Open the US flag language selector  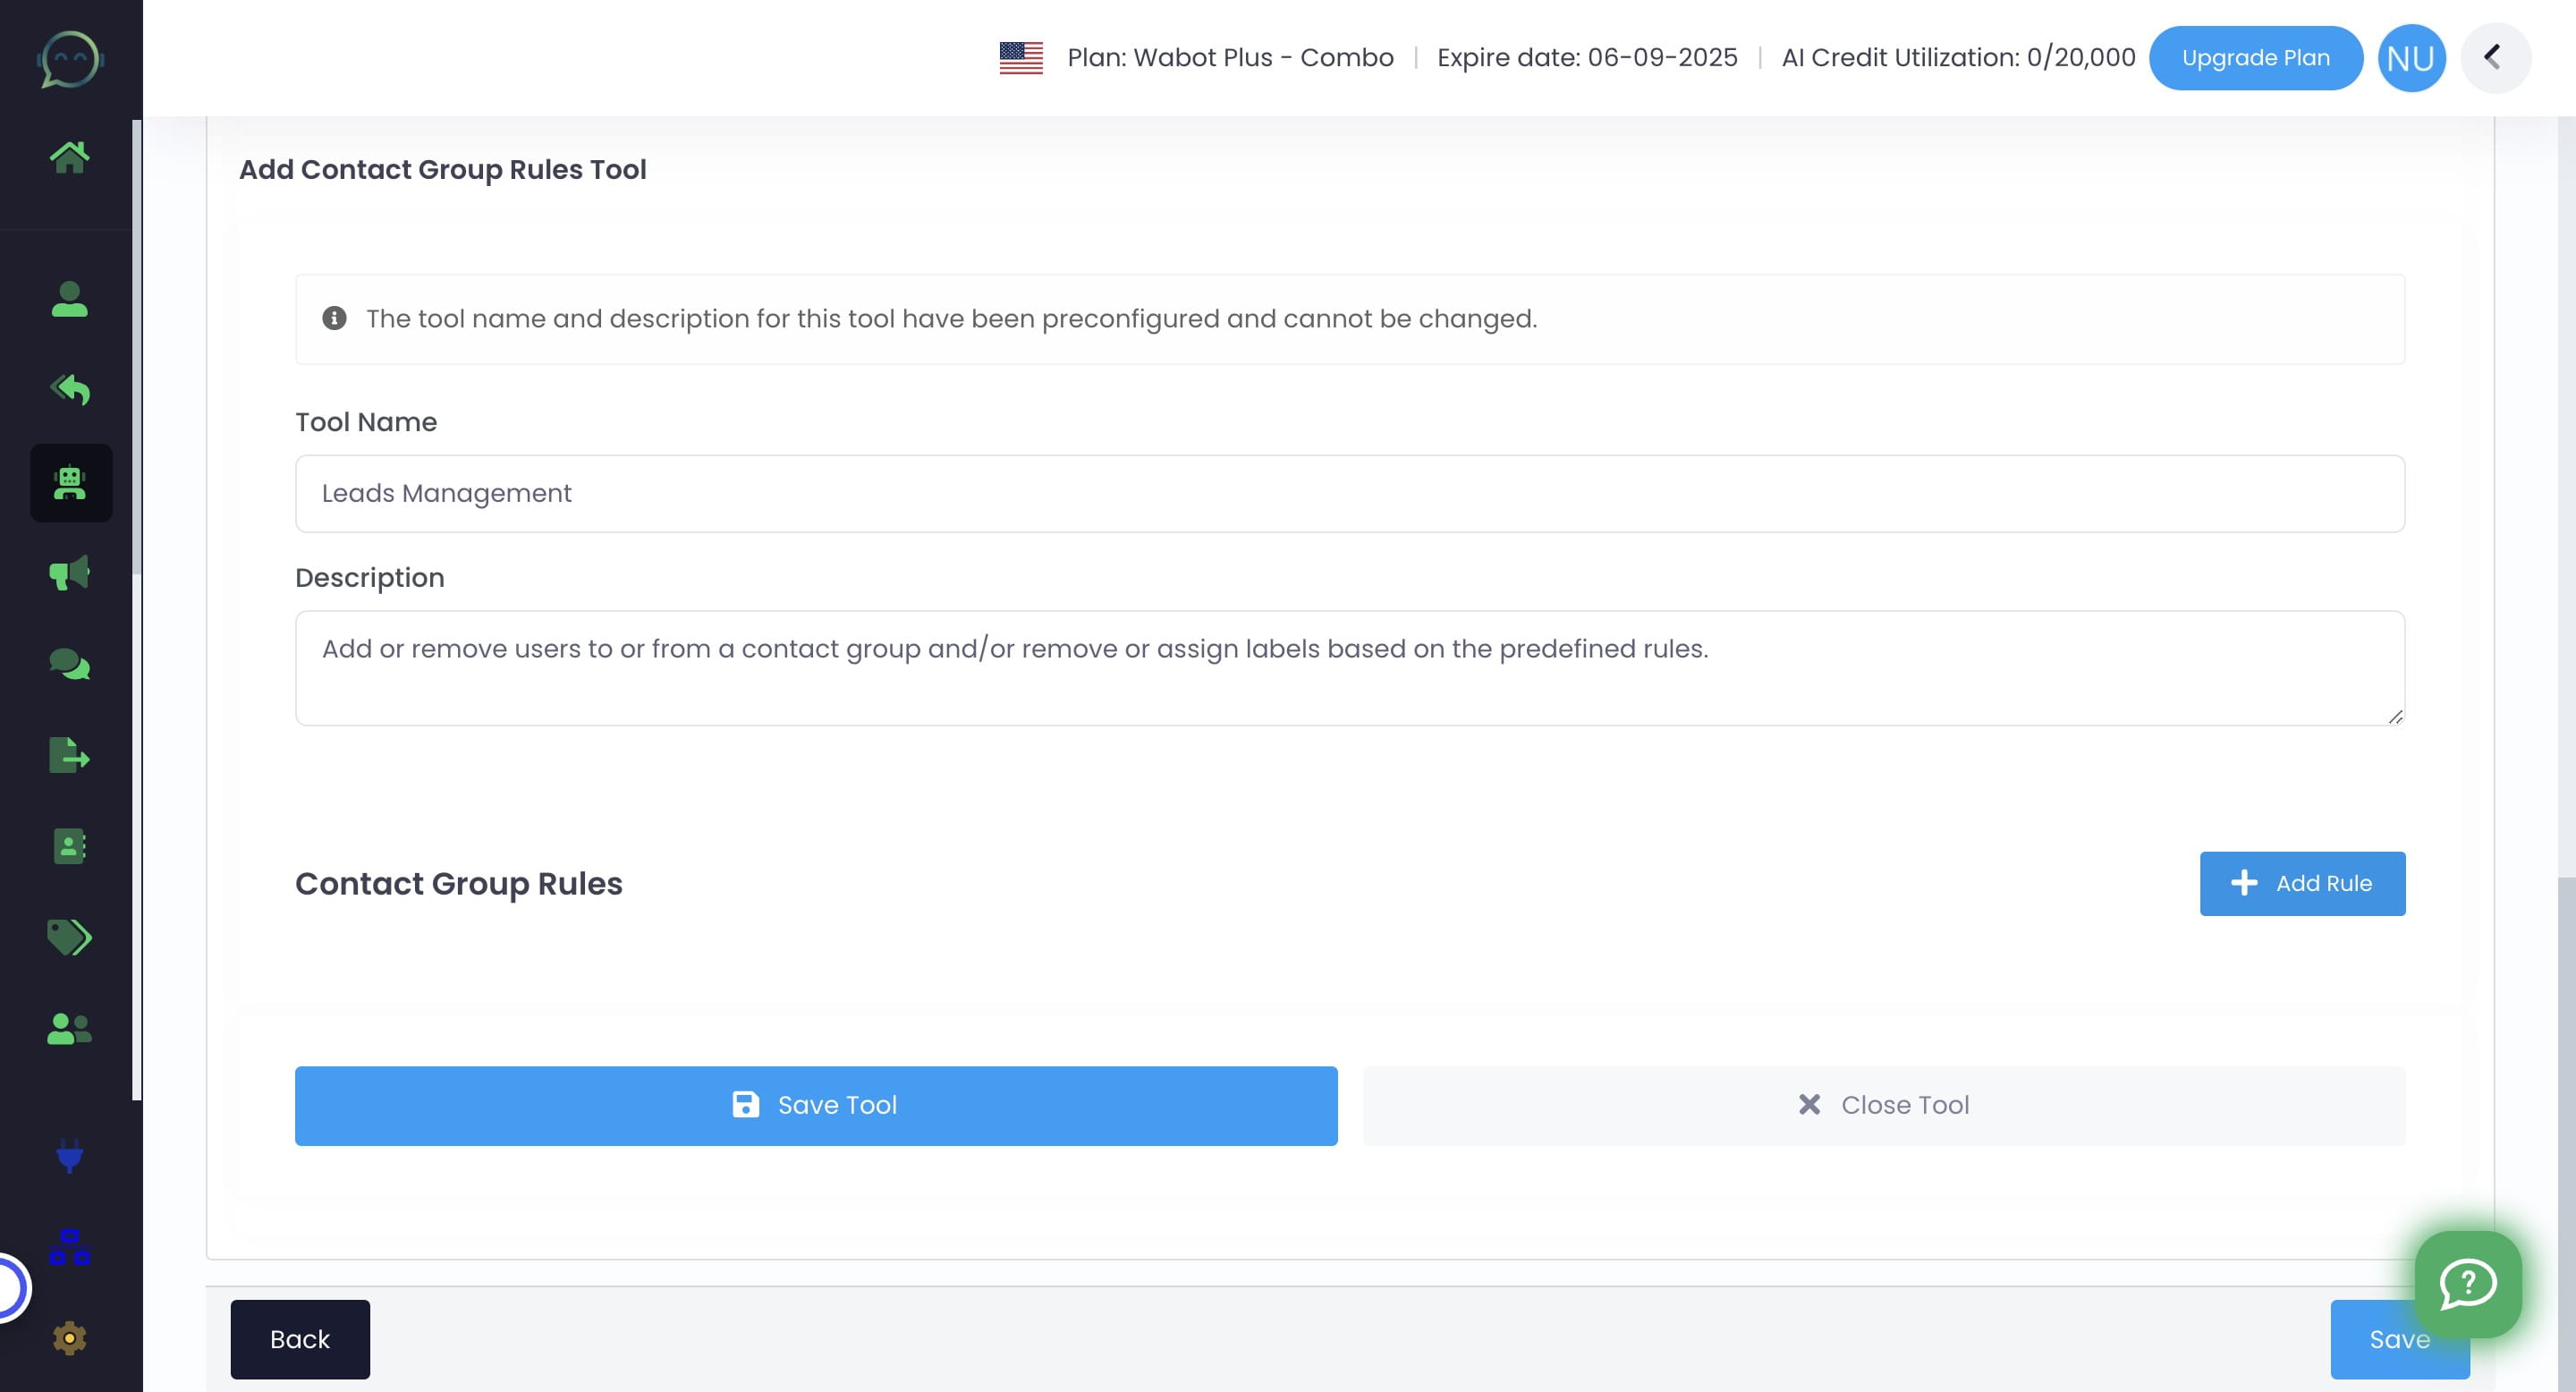(1021, 57)
